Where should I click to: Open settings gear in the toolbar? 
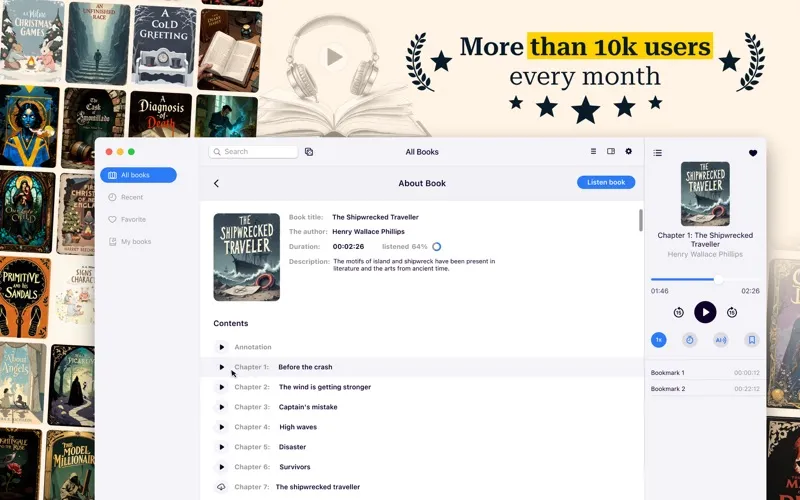coord(629,151)
